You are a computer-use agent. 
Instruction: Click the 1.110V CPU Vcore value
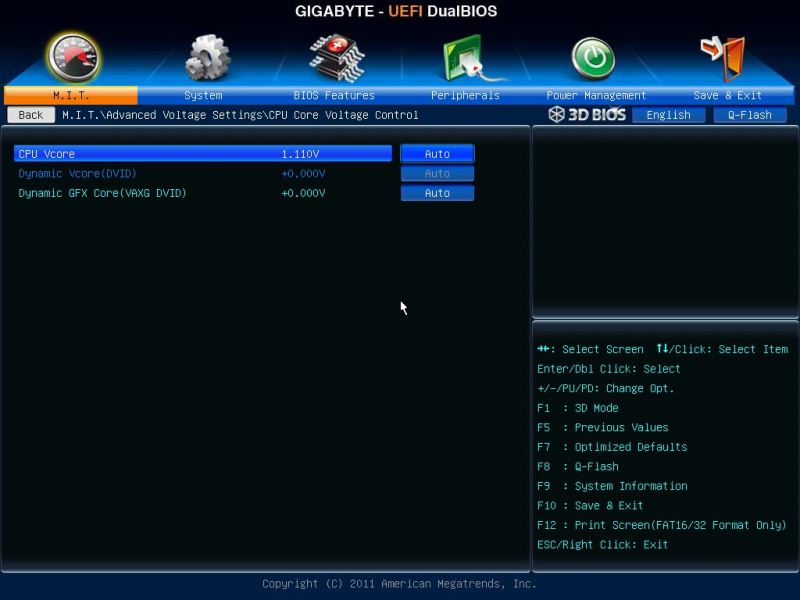tap(300, 154)
